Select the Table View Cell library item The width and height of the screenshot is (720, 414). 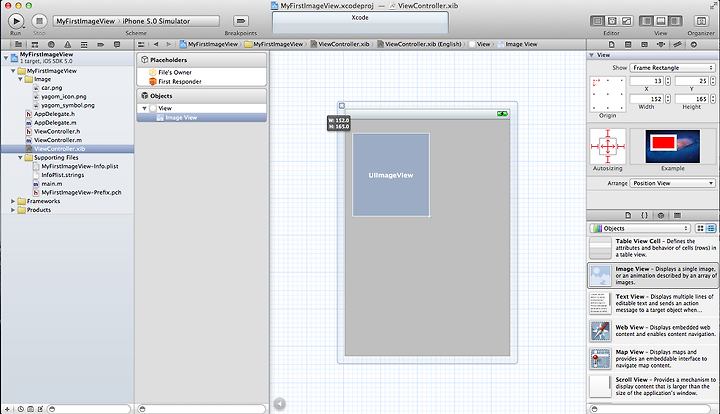(x=652, y=248)
